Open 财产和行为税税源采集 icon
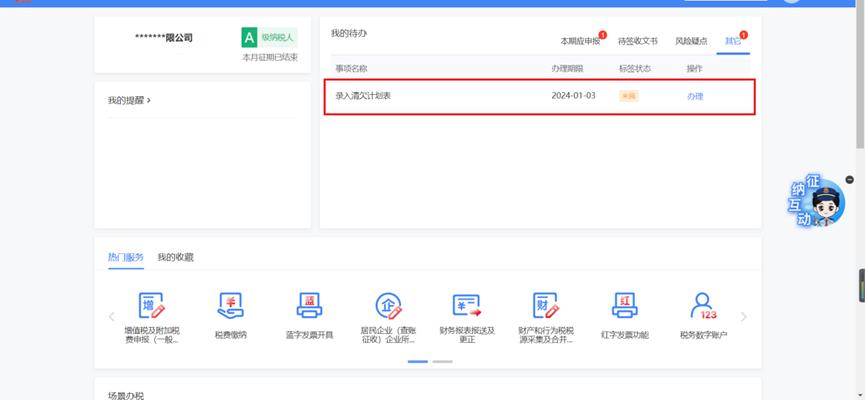865x400 pixels. click(546, 305)
